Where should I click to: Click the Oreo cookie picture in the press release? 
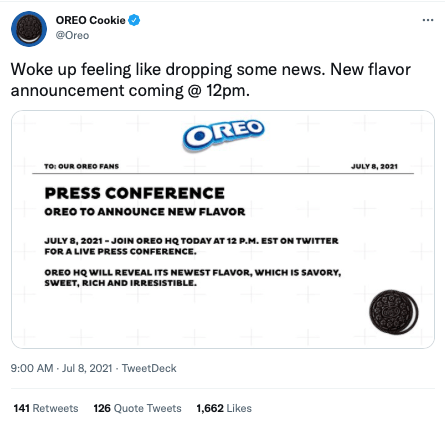[394, 312]
